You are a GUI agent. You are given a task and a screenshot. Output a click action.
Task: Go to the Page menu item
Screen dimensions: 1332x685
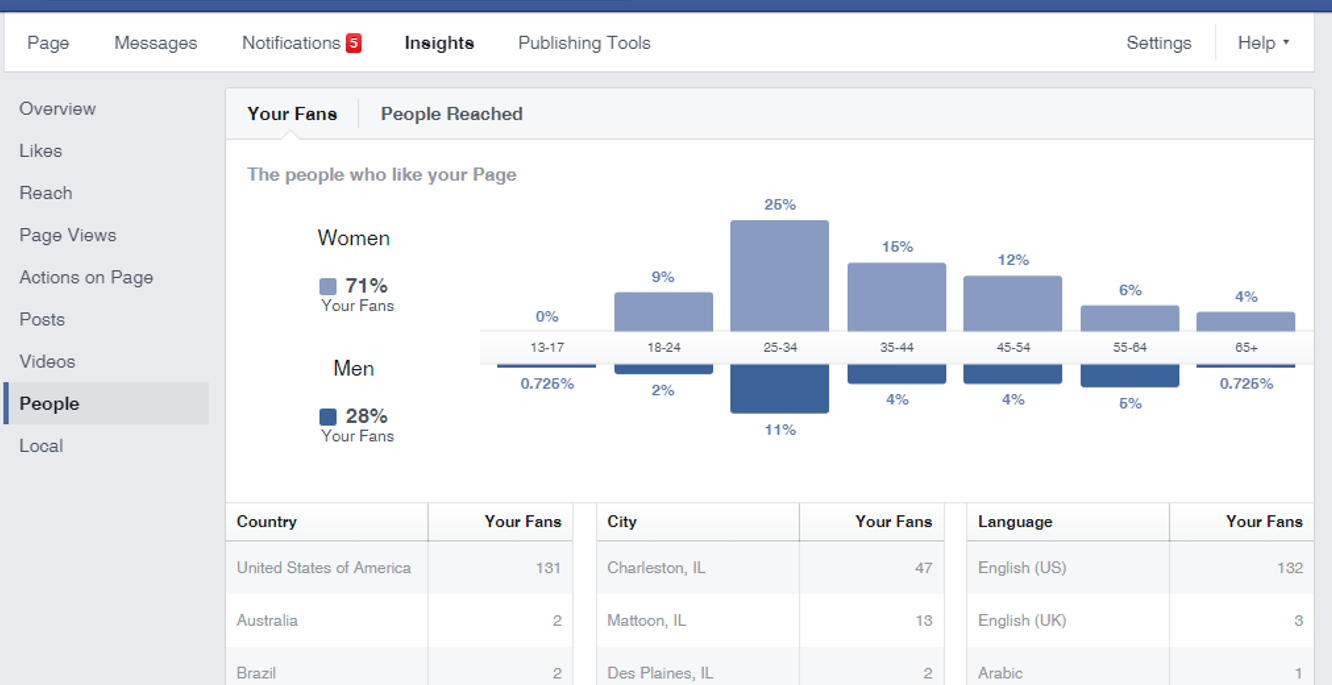coord(48,42)
